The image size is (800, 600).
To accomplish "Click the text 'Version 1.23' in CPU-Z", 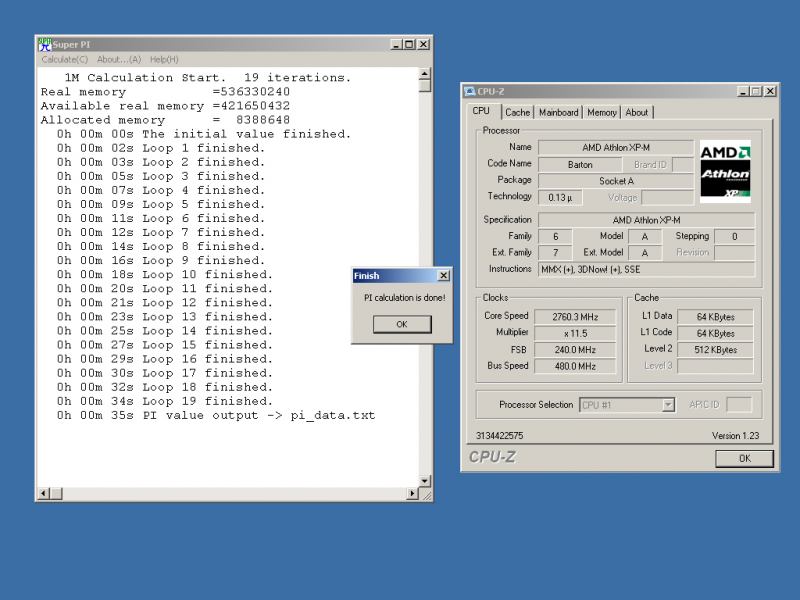I will point(735,435).
